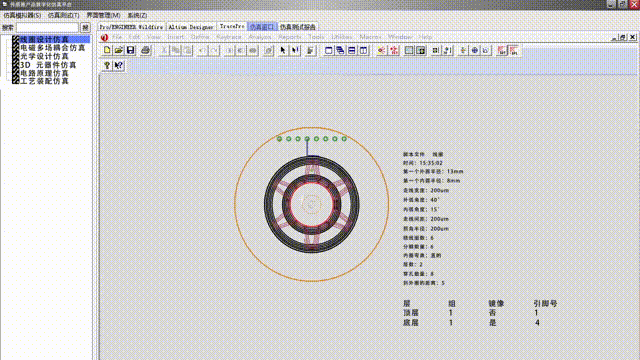Screen dimensions: 640x360
Task: Click the Save floppy disk icon
Action: pos(131,50)
